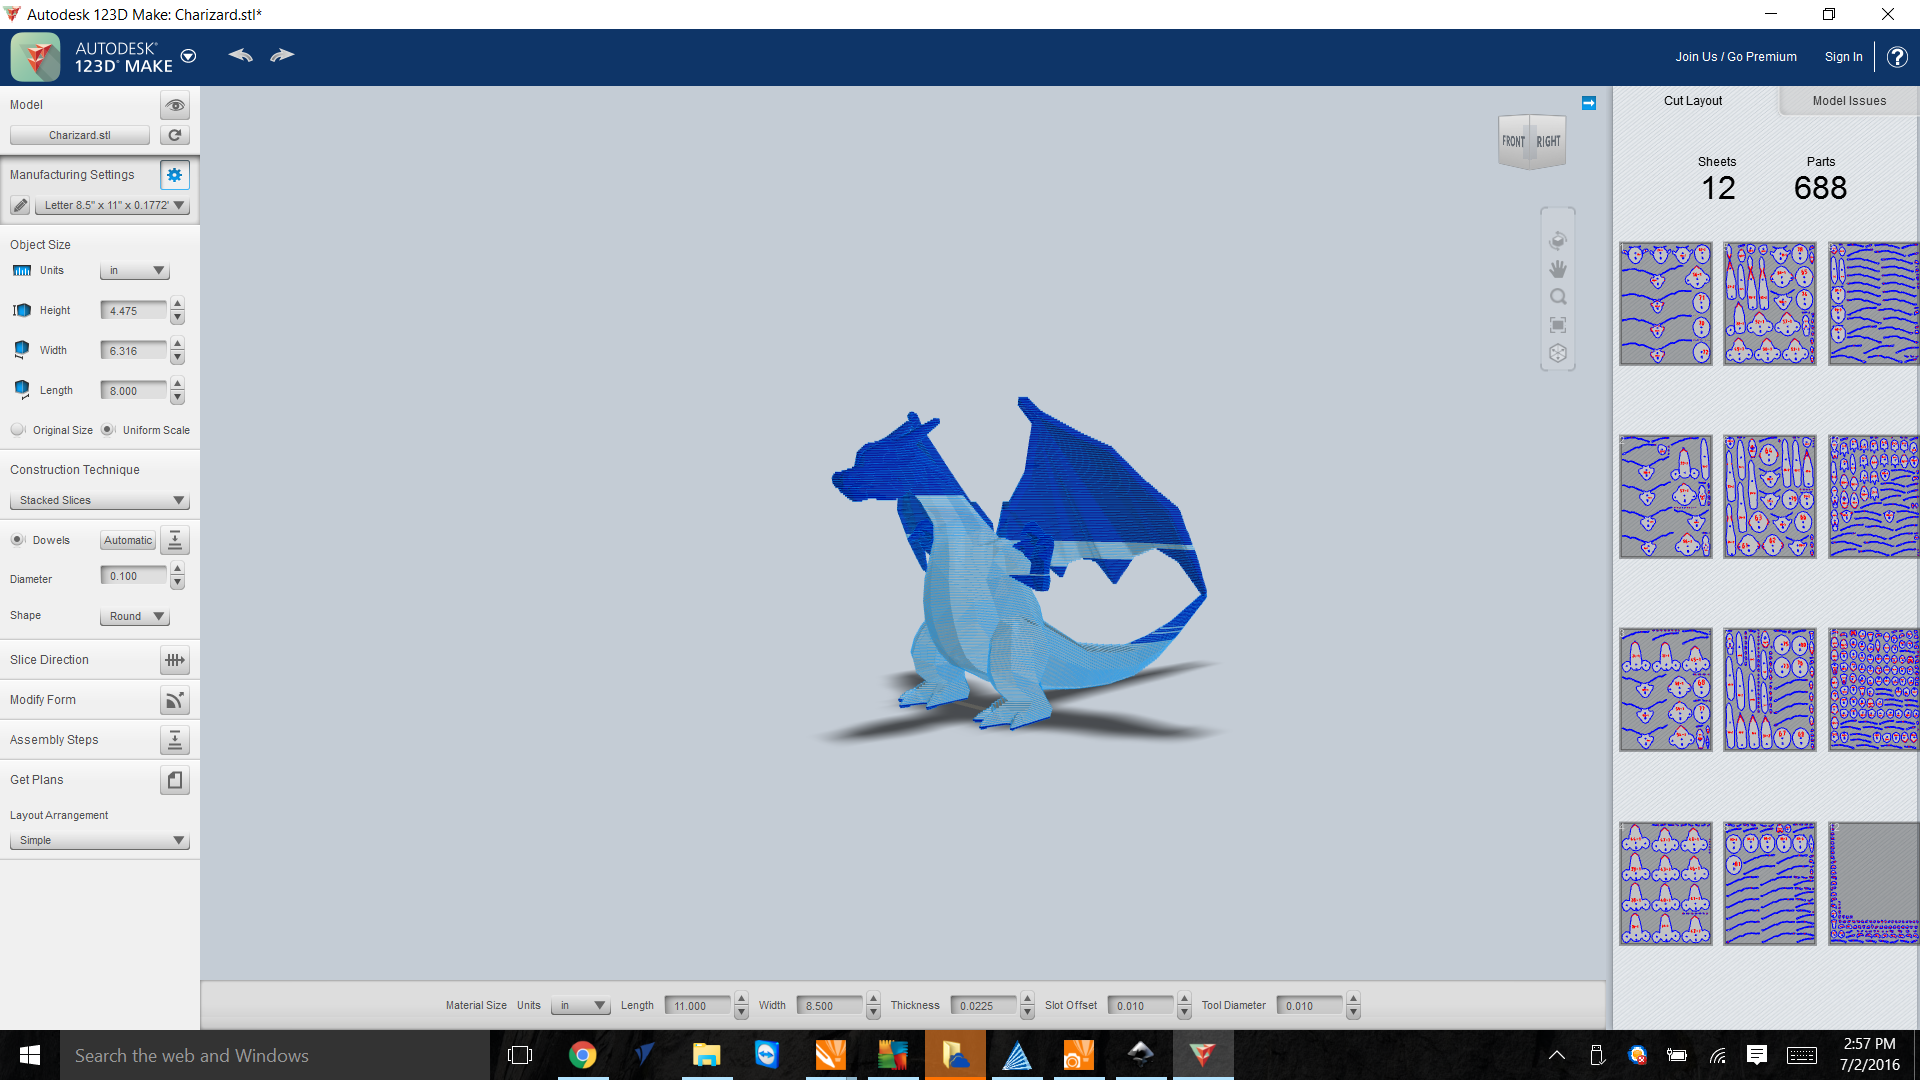This screenshot has width=1920, height=1080.
Task: Open the Object Size units dropdown
Action: point(135,271)
